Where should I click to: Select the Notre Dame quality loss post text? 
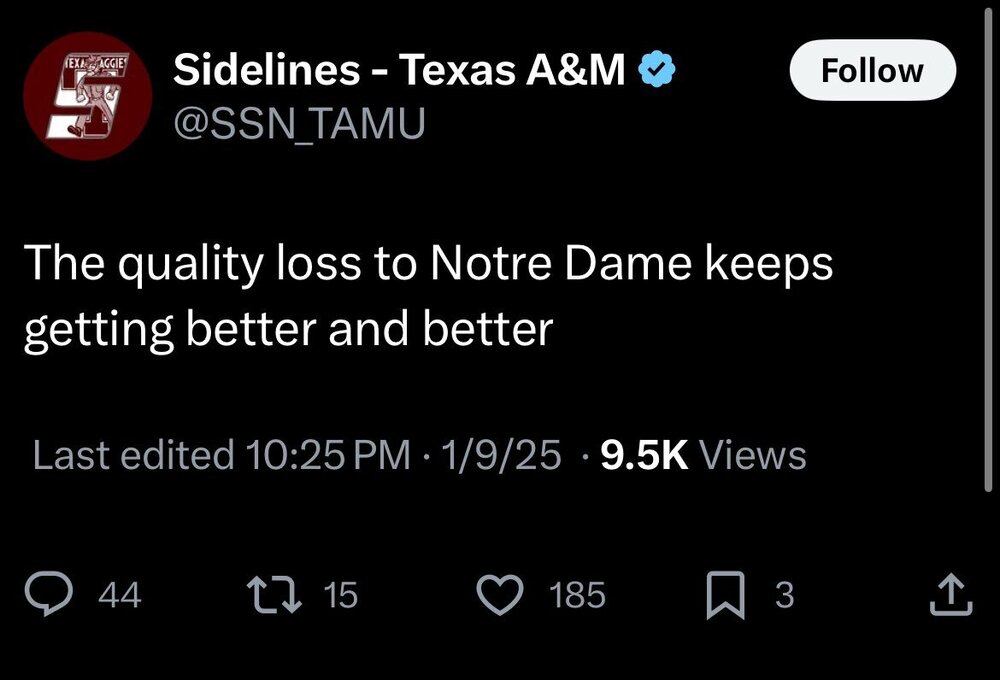coord(427,297)
